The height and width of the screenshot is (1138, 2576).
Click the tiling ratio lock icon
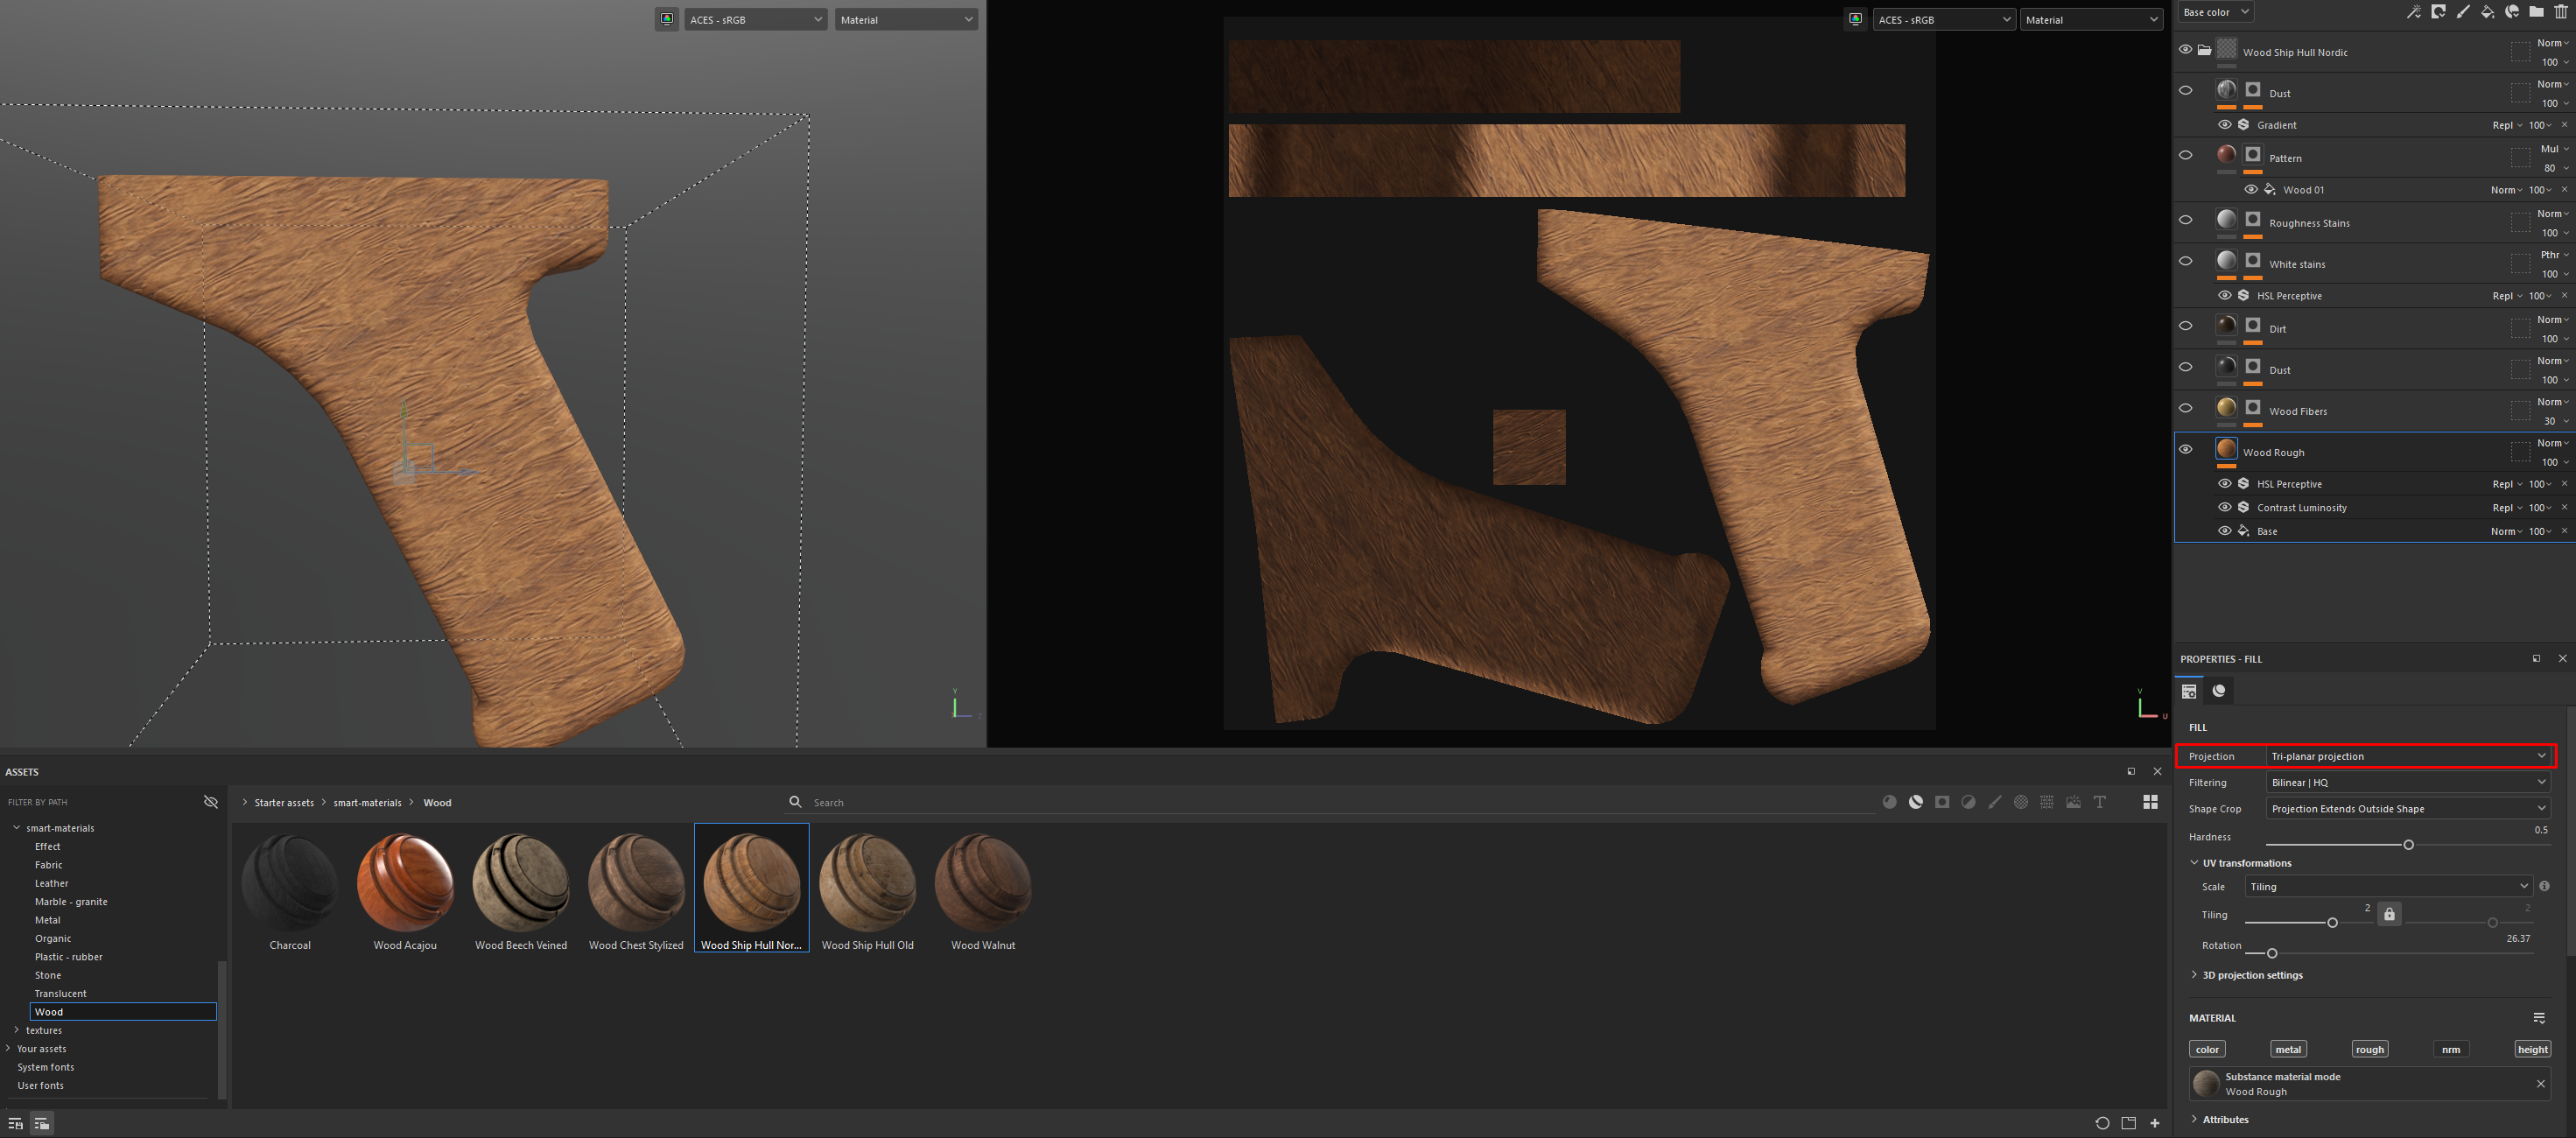[x=2389, y=914]
